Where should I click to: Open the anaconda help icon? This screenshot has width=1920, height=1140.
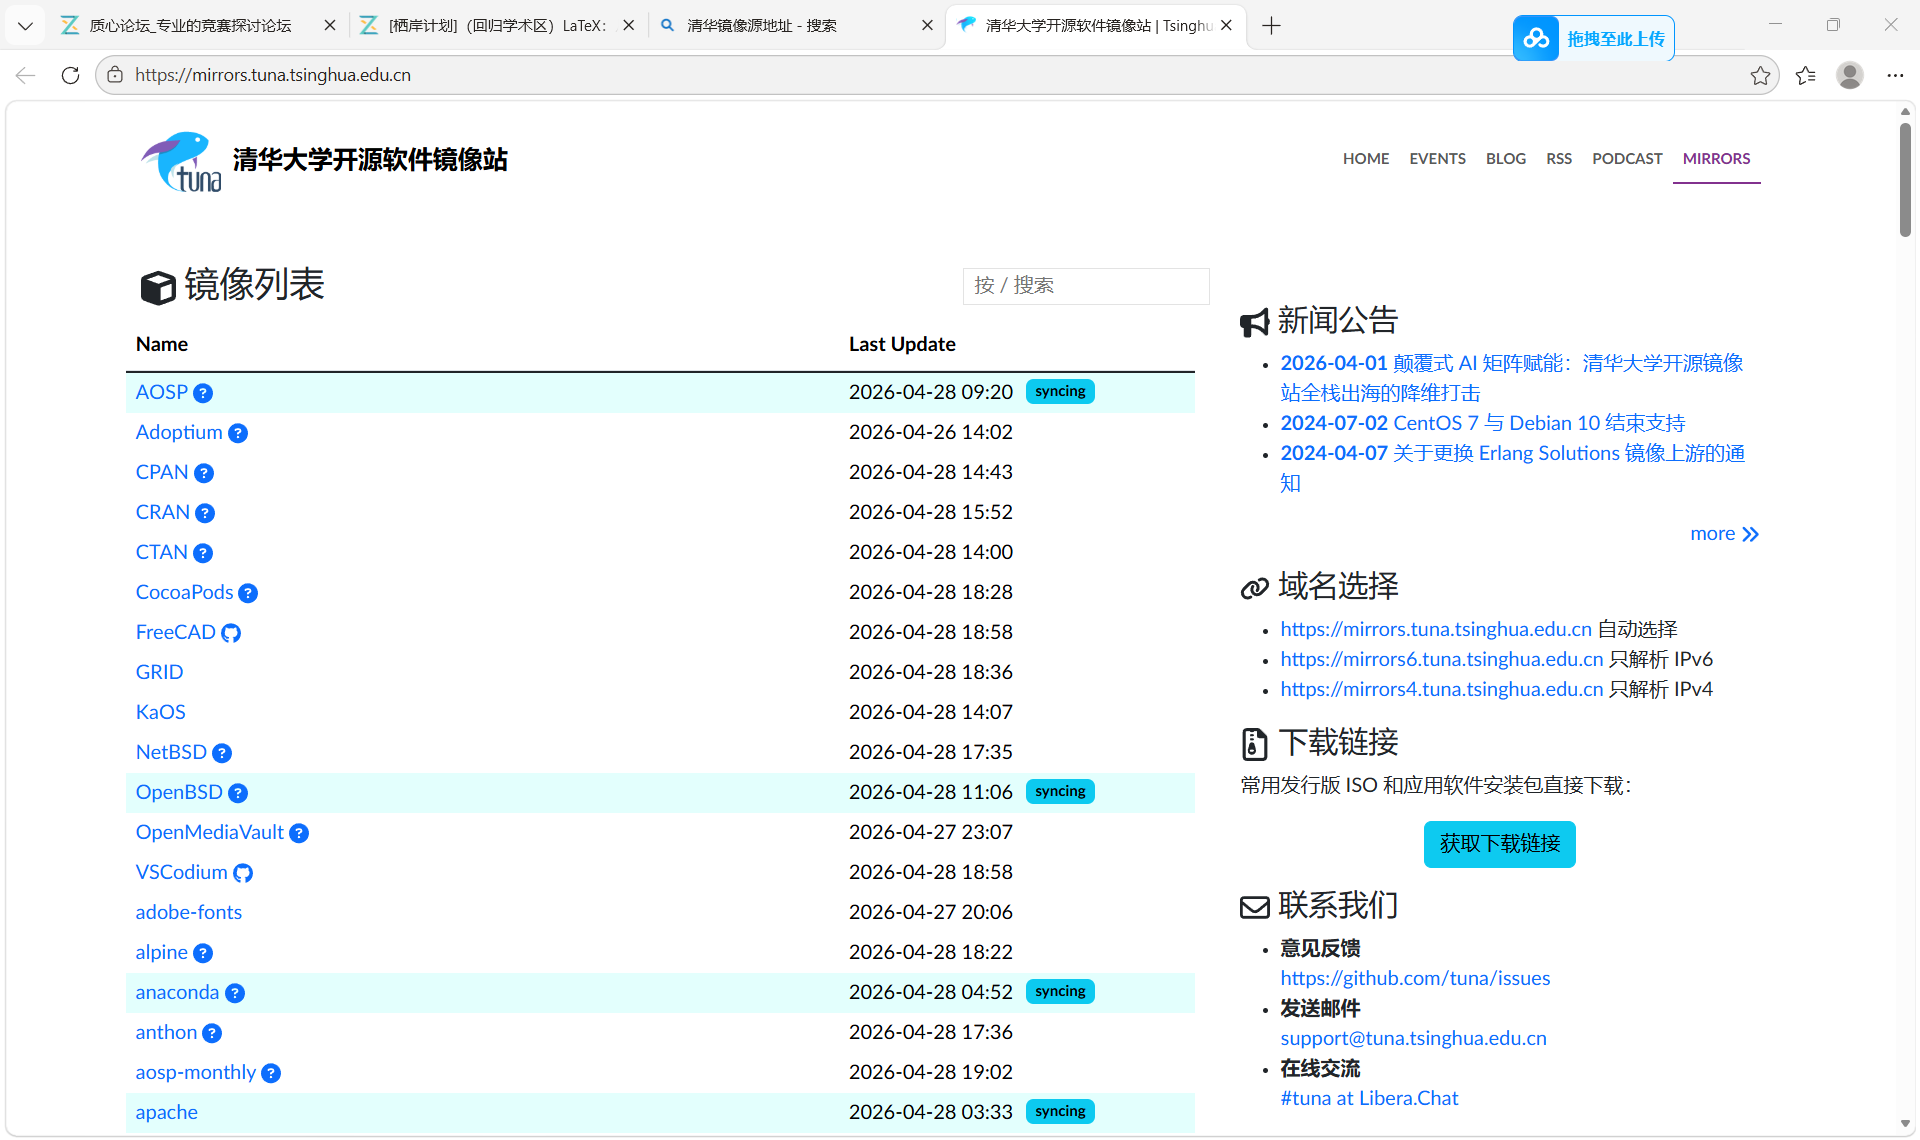[x=235, y=993]
